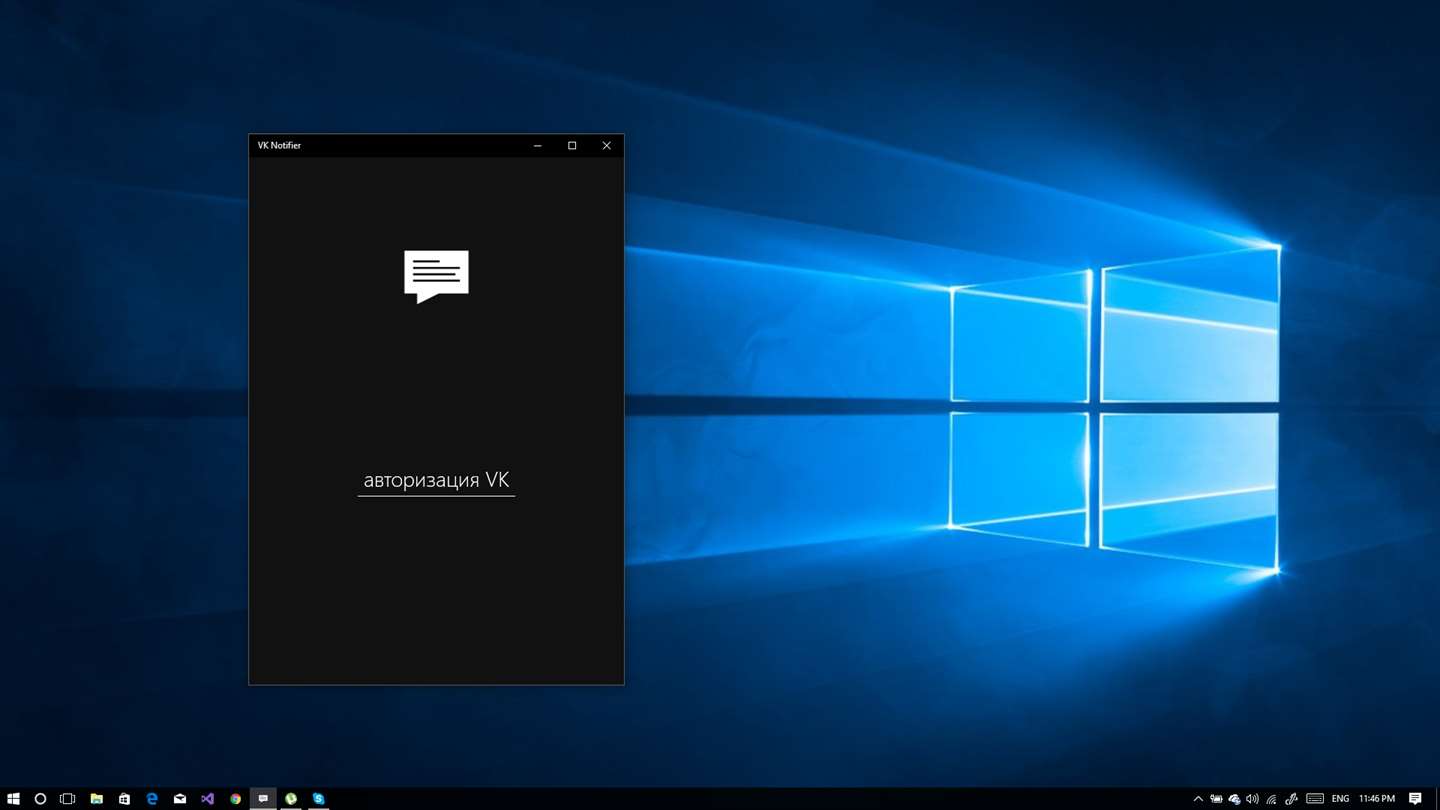Select the VK Notifier taskbar icon

pyautogui.click(x=263, y=799)
